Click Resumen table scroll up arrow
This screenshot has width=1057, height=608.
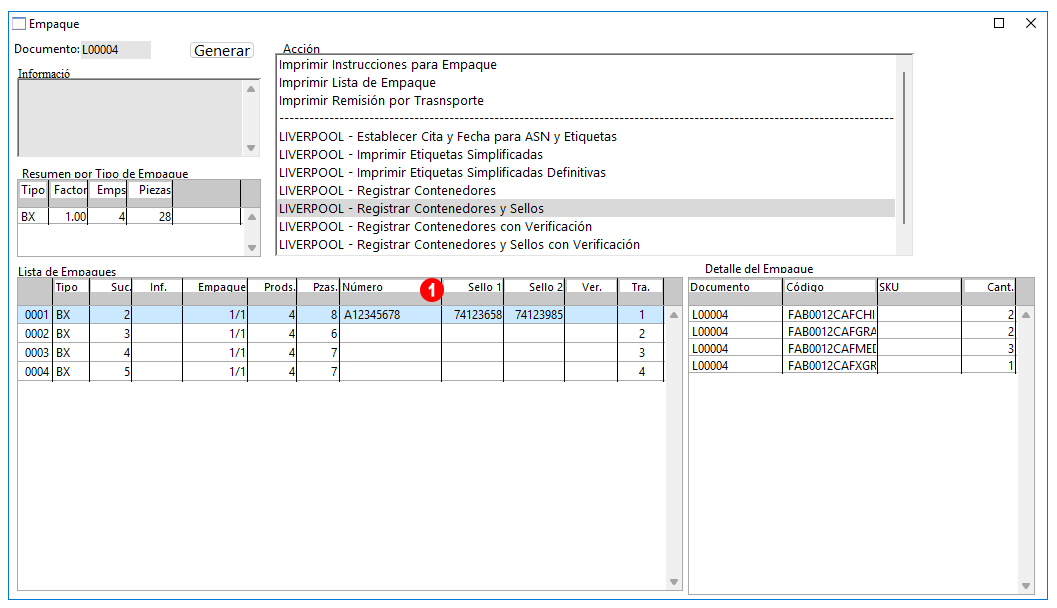[x=251, y=216]
